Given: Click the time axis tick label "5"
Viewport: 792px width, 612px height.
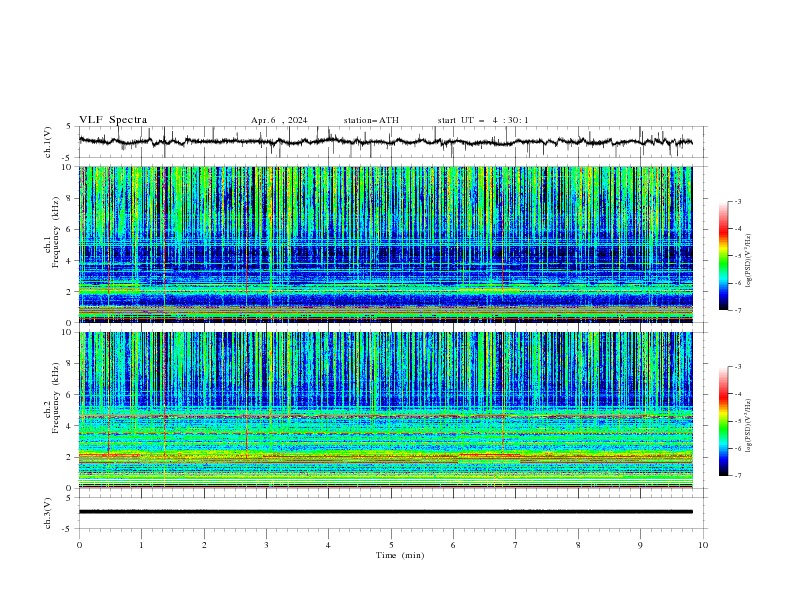Looking at the screenshot, I should [x=391, y=545].
